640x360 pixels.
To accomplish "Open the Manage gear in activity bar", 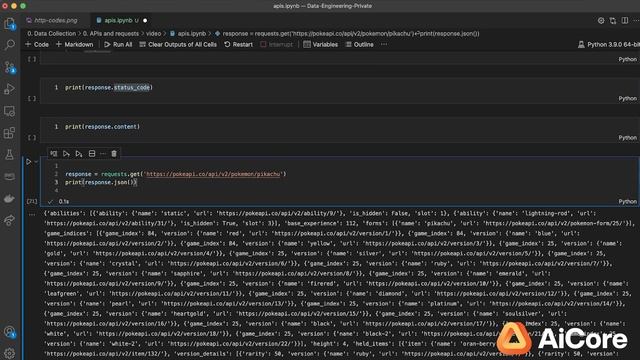I will (9, 353).
